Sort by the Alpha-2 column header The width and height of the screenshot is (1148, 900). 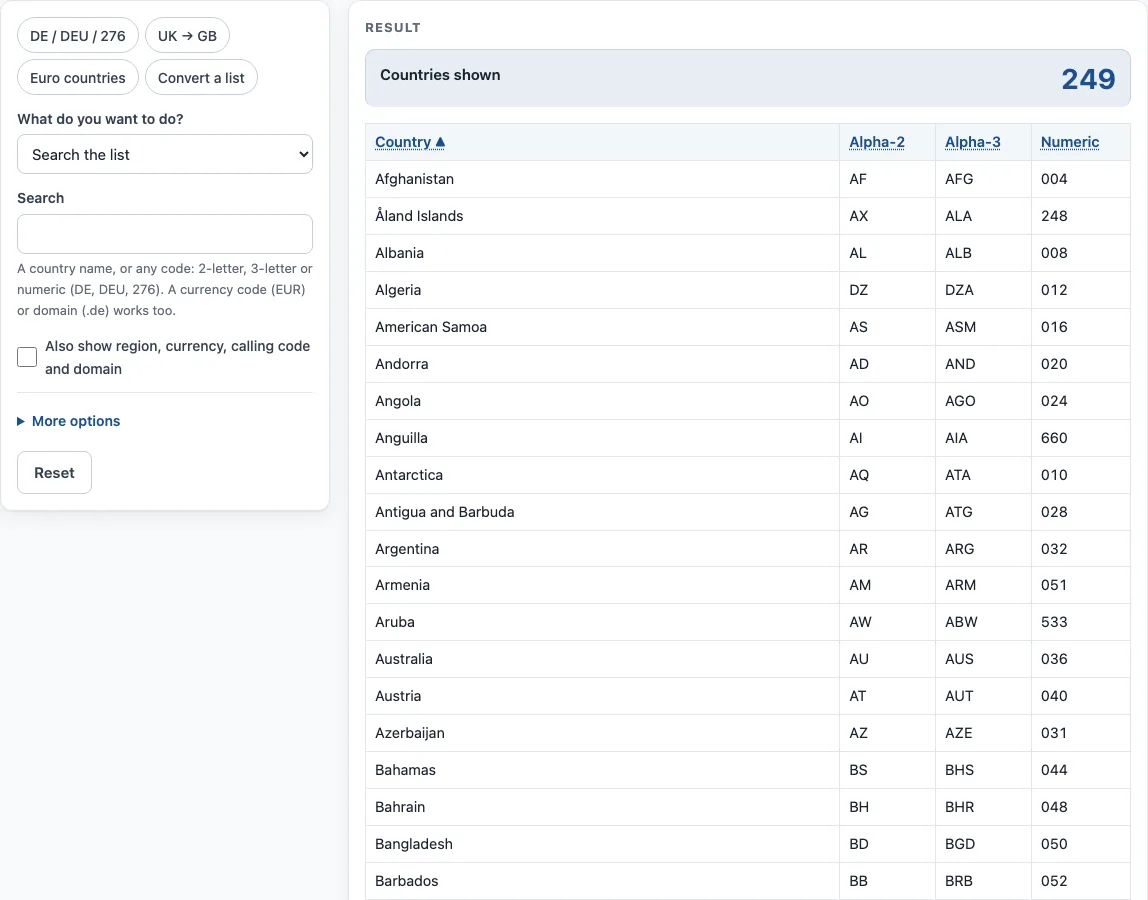[876, 142]
